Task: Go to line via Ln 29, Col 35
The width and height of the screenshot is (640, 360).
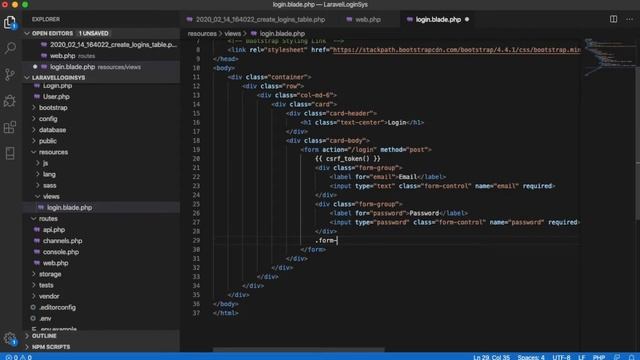Action: (491, 357)
